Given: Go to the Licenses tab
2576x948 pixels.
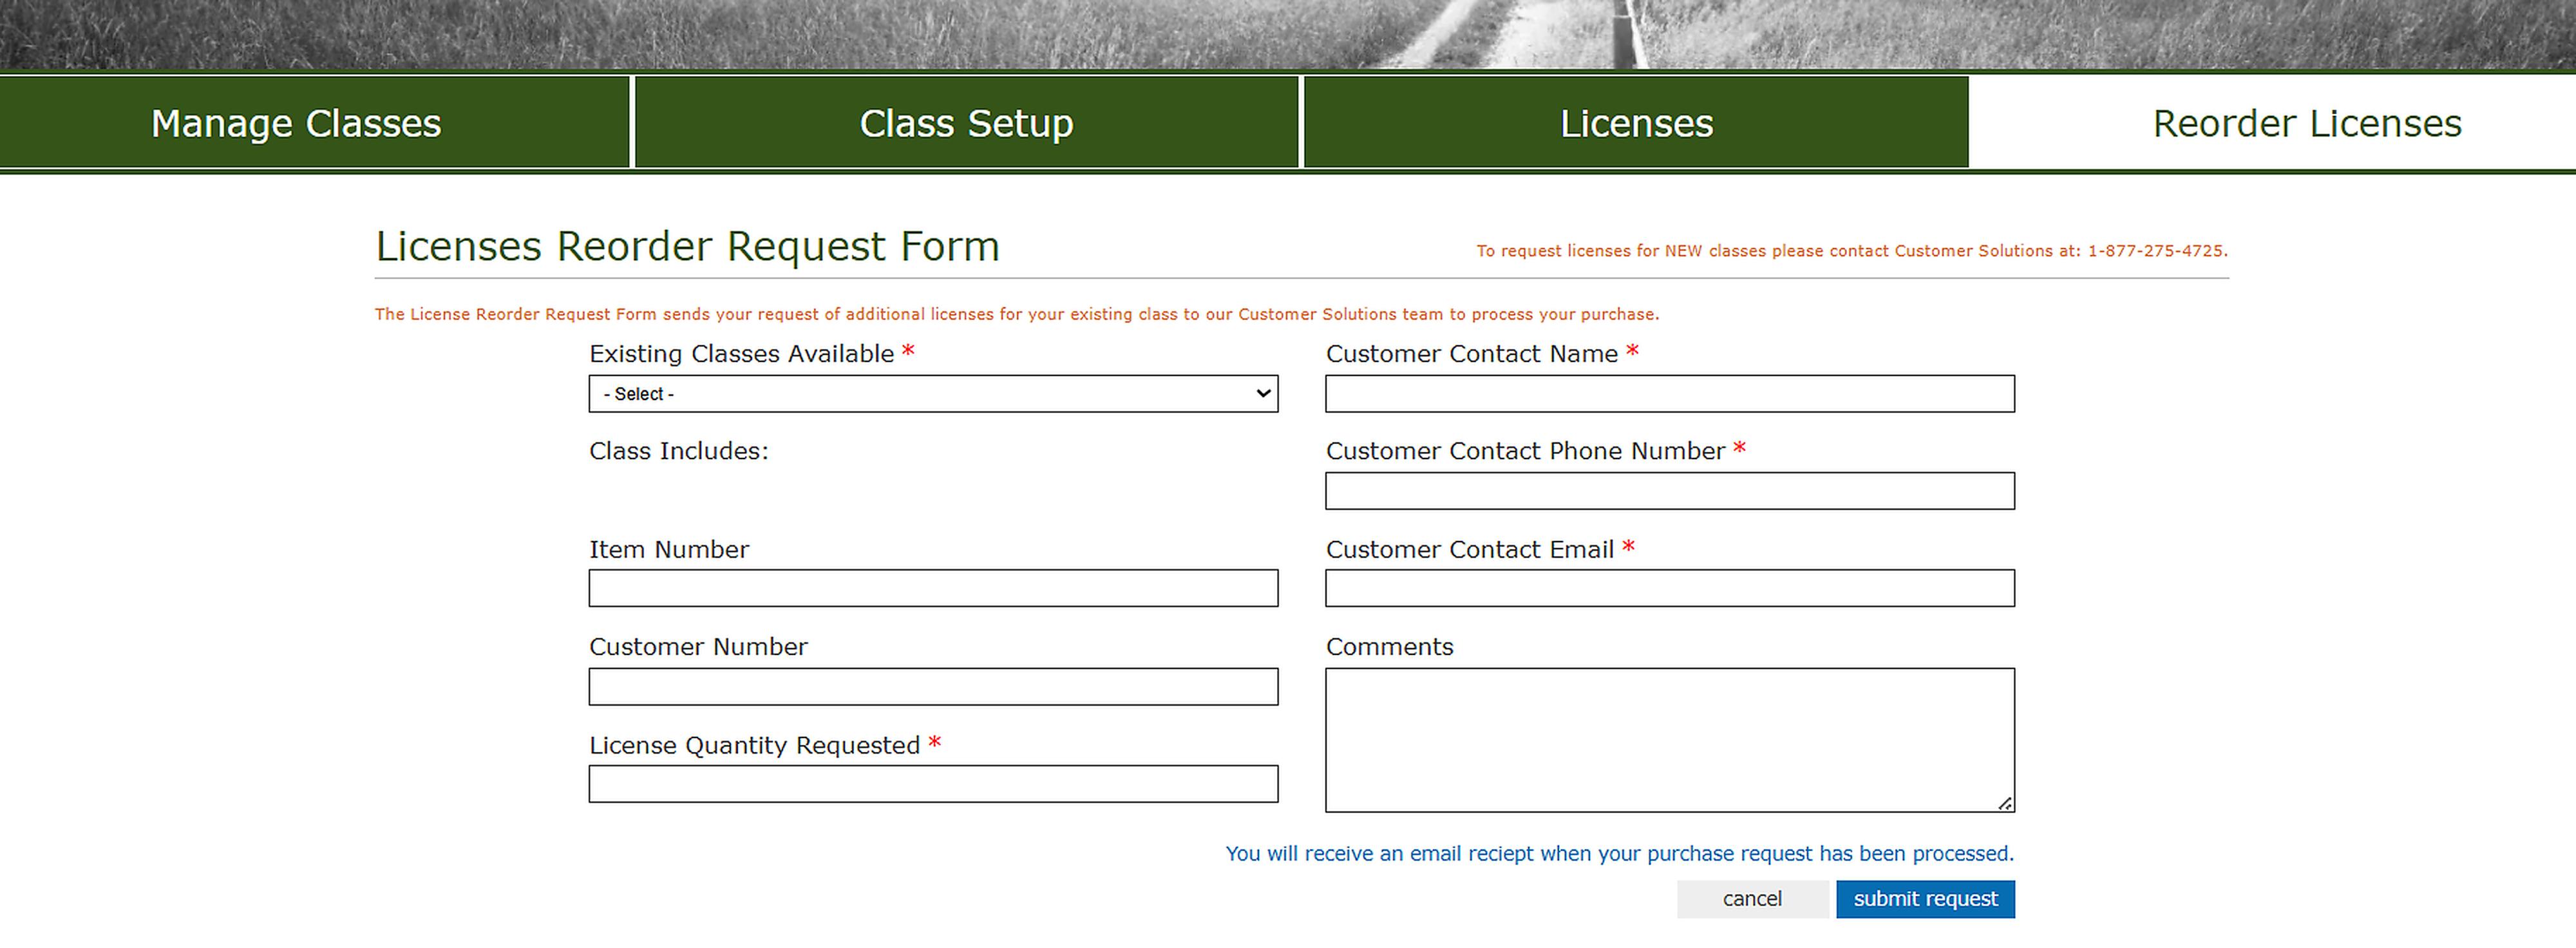Looking at the screenshot, I should coord(1636,123).
